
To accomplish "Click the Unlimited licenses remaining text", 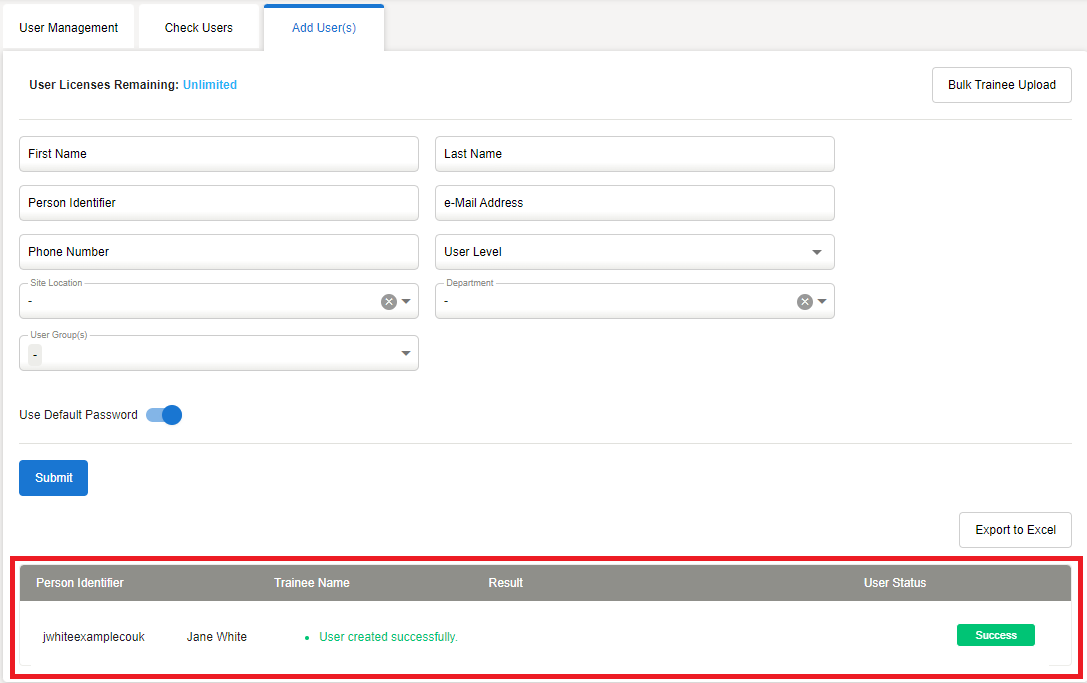I will click(x=210, y=85).
